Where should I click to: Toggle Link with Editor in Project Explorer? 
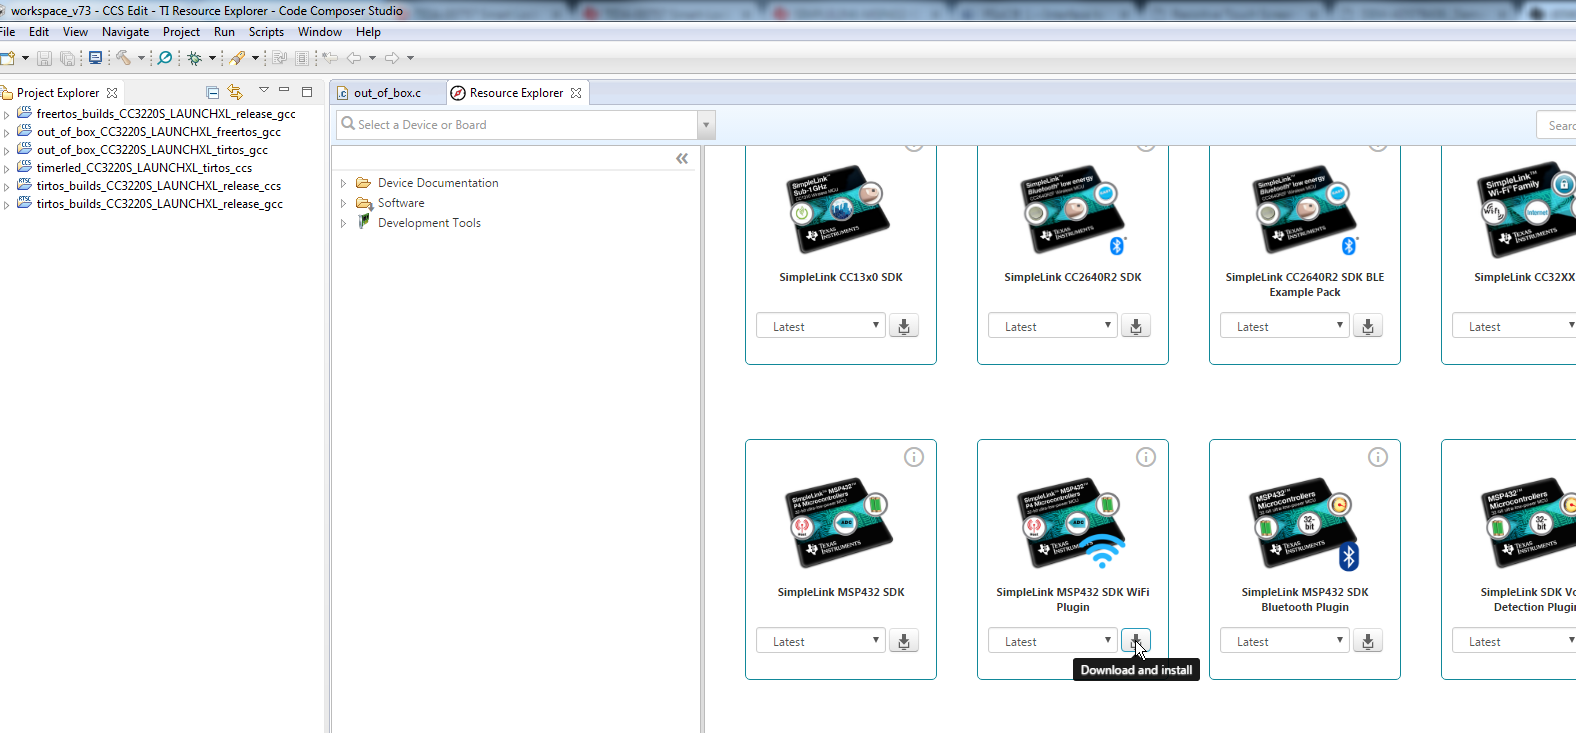point(235,92)
